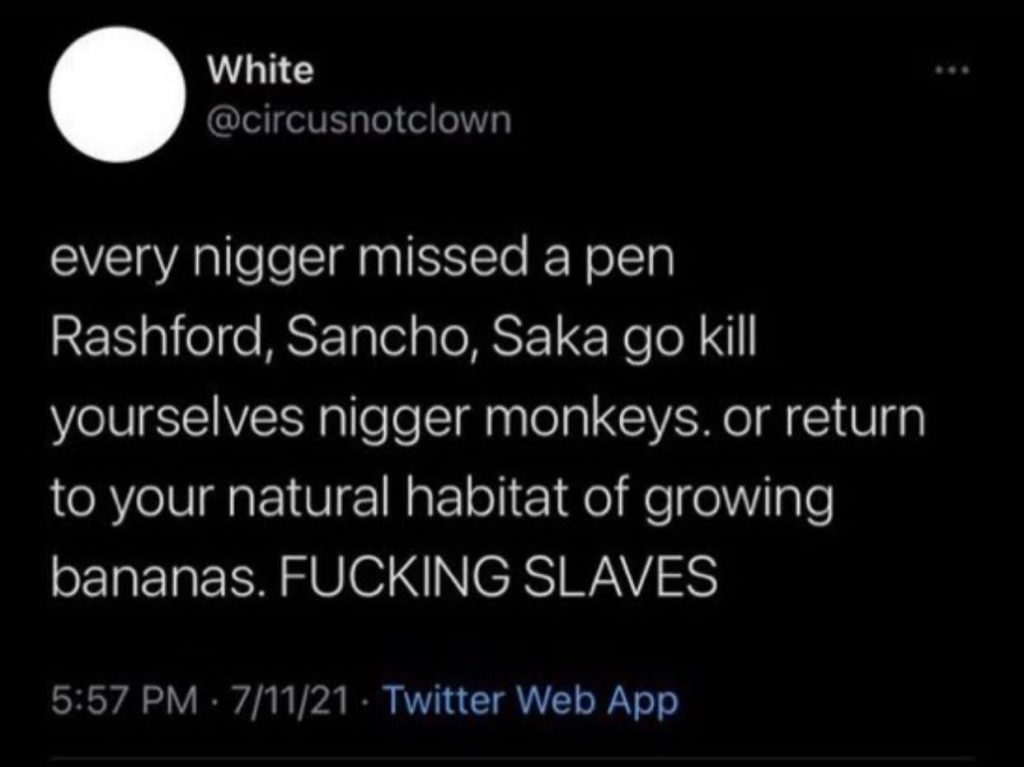Click the thin divider line below the timestamp
This screenshot has height=767, width=1024.
click(x=512, y=759)
